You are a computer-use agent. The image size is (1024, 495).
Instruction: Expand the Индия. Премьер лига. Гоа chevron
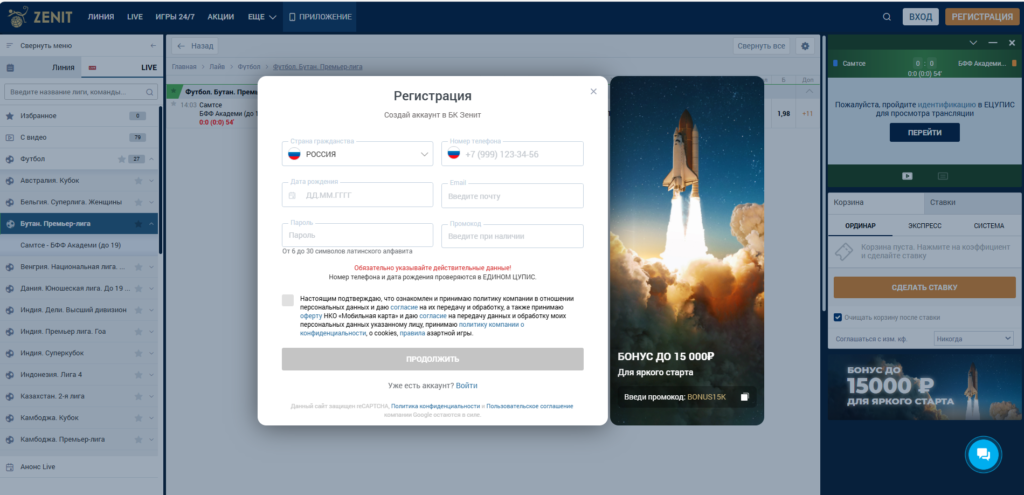[152, 331]
